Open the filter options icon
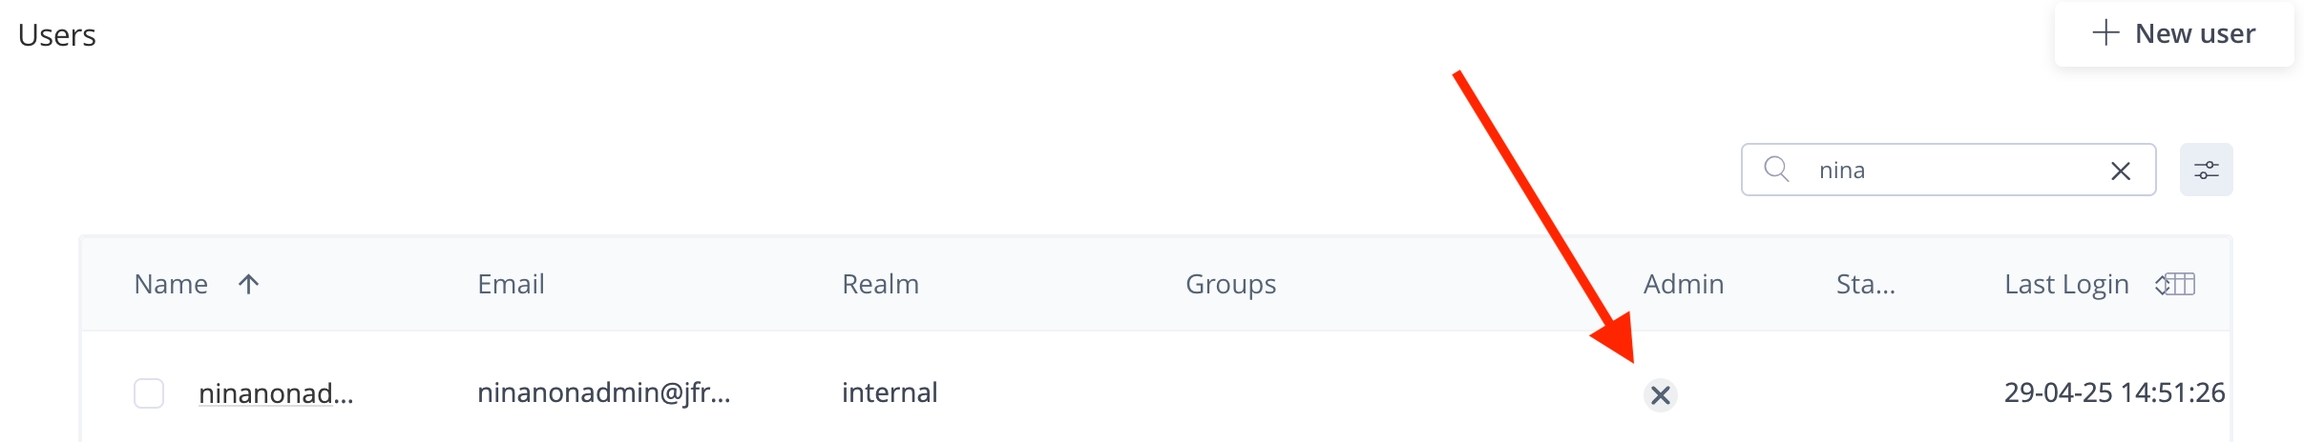The image size is (2304, 442). [x=2206, y=171]
